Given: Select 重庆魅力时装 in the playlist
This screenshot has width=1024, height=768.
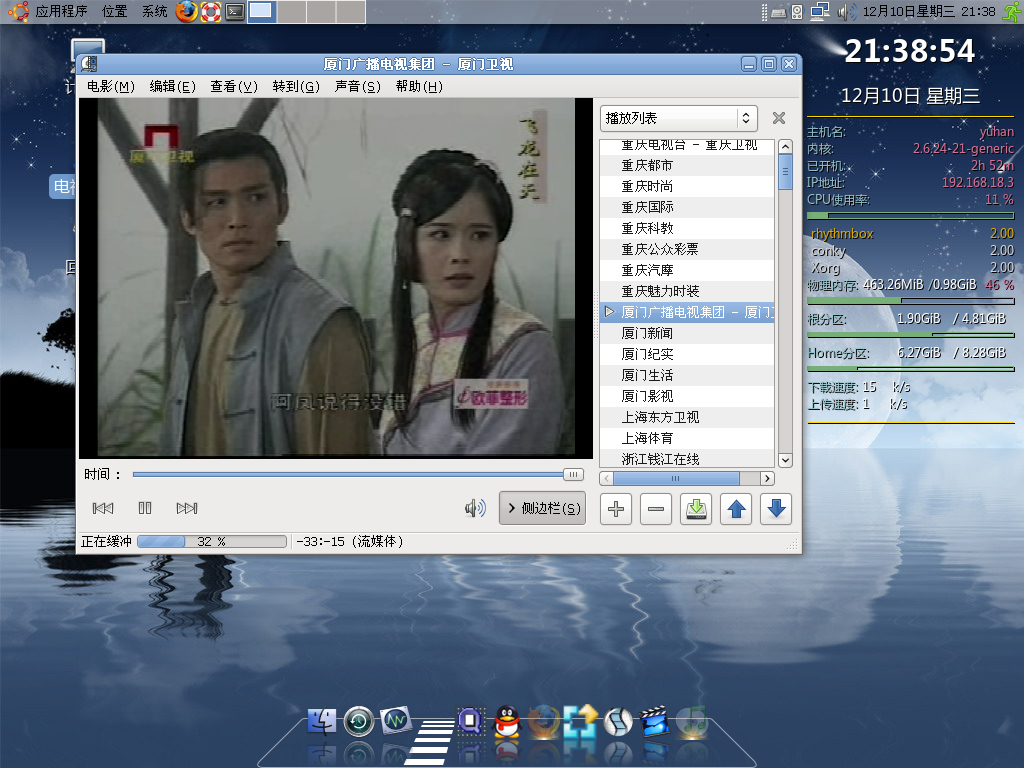Looking at the screenshot, I should click(x=687, y=291).
